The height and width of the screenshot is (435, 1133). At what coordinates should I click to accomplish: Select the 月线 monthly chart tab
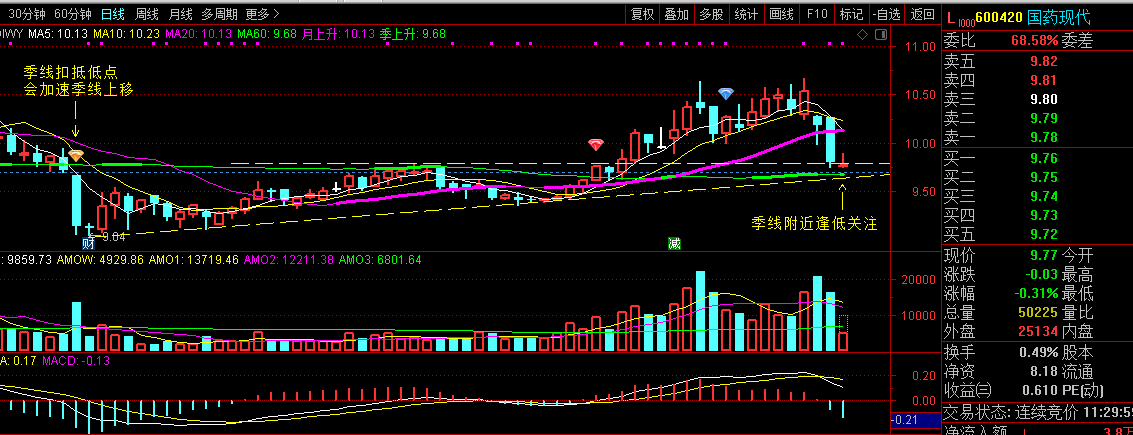point(181,14)
